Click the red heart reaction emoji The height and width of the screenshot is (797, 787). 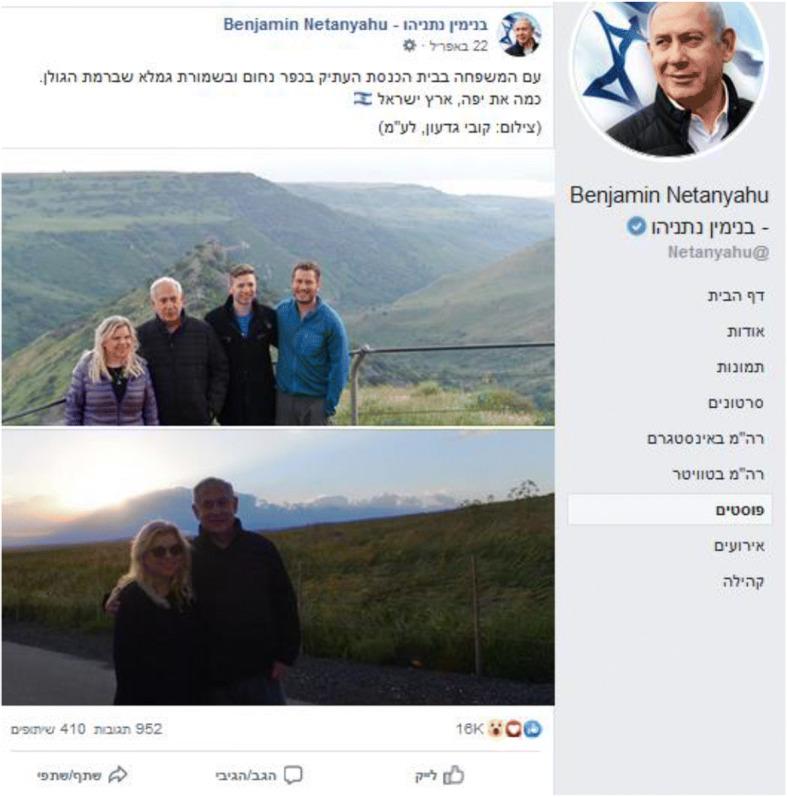513,730
